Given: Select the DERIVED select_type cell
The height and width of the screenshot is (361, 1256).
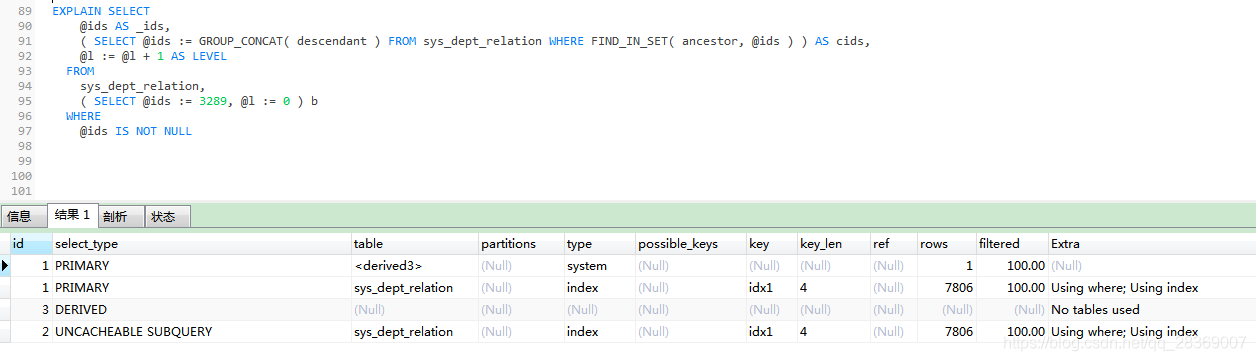Looking at the screenshot, I should [202, 310].
